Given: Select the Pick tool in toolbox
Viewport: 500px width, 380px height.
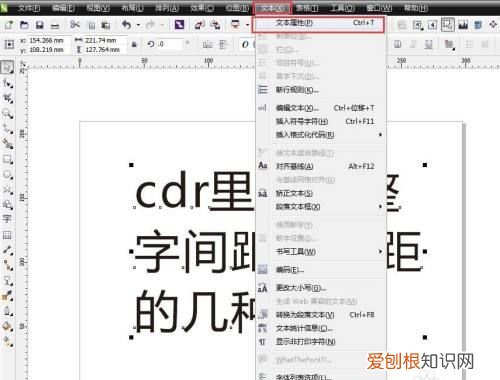Looking at the screenshot, I should pyautogui.click(x=7, y=67).
